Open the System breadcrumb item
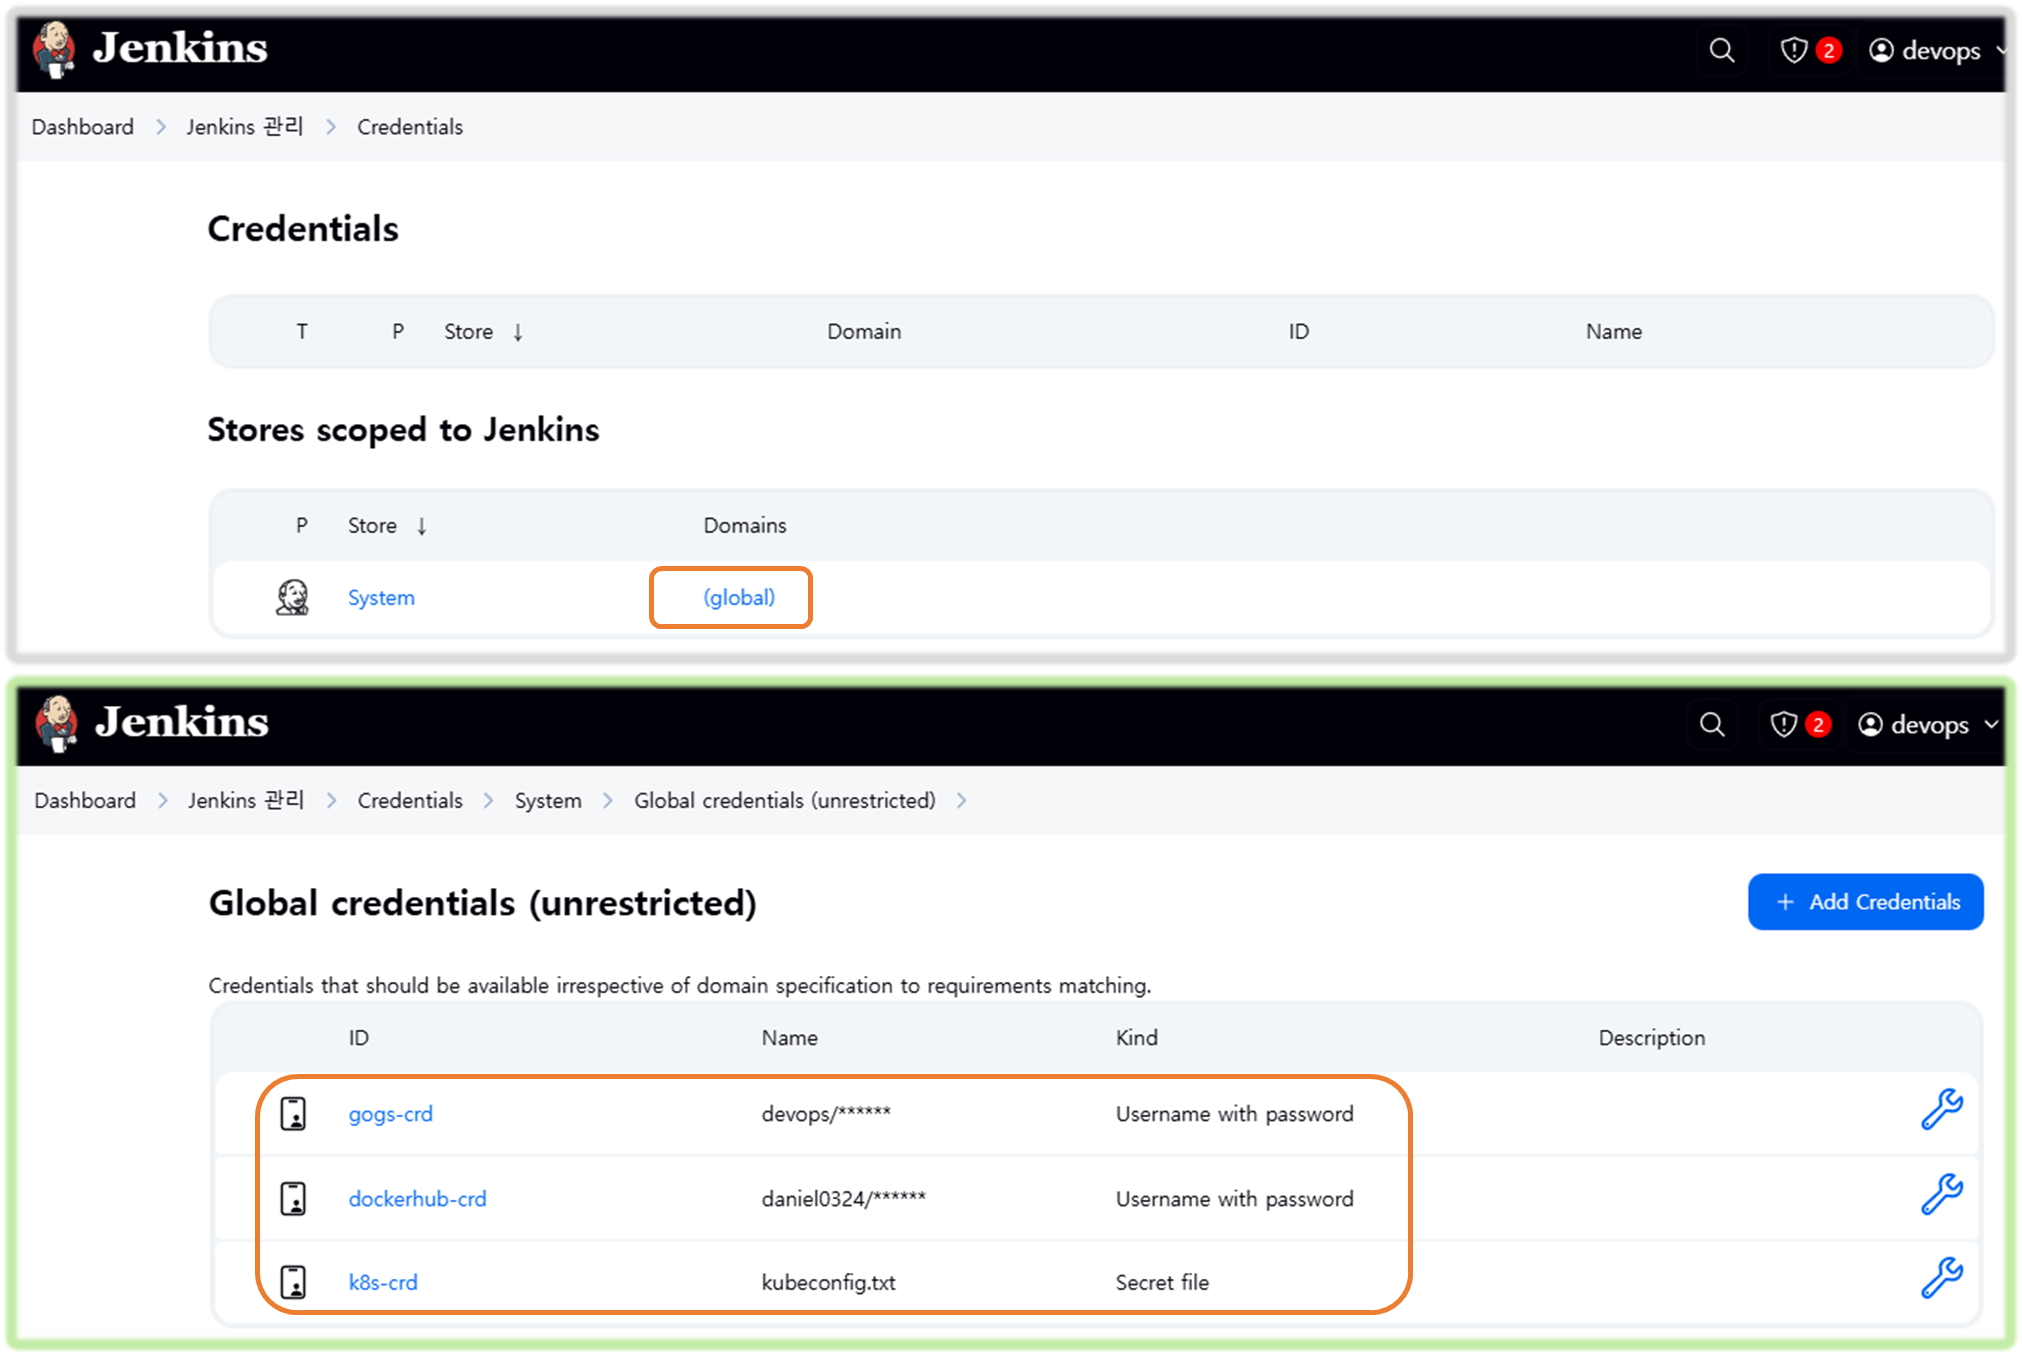 (x=547, y=800)
